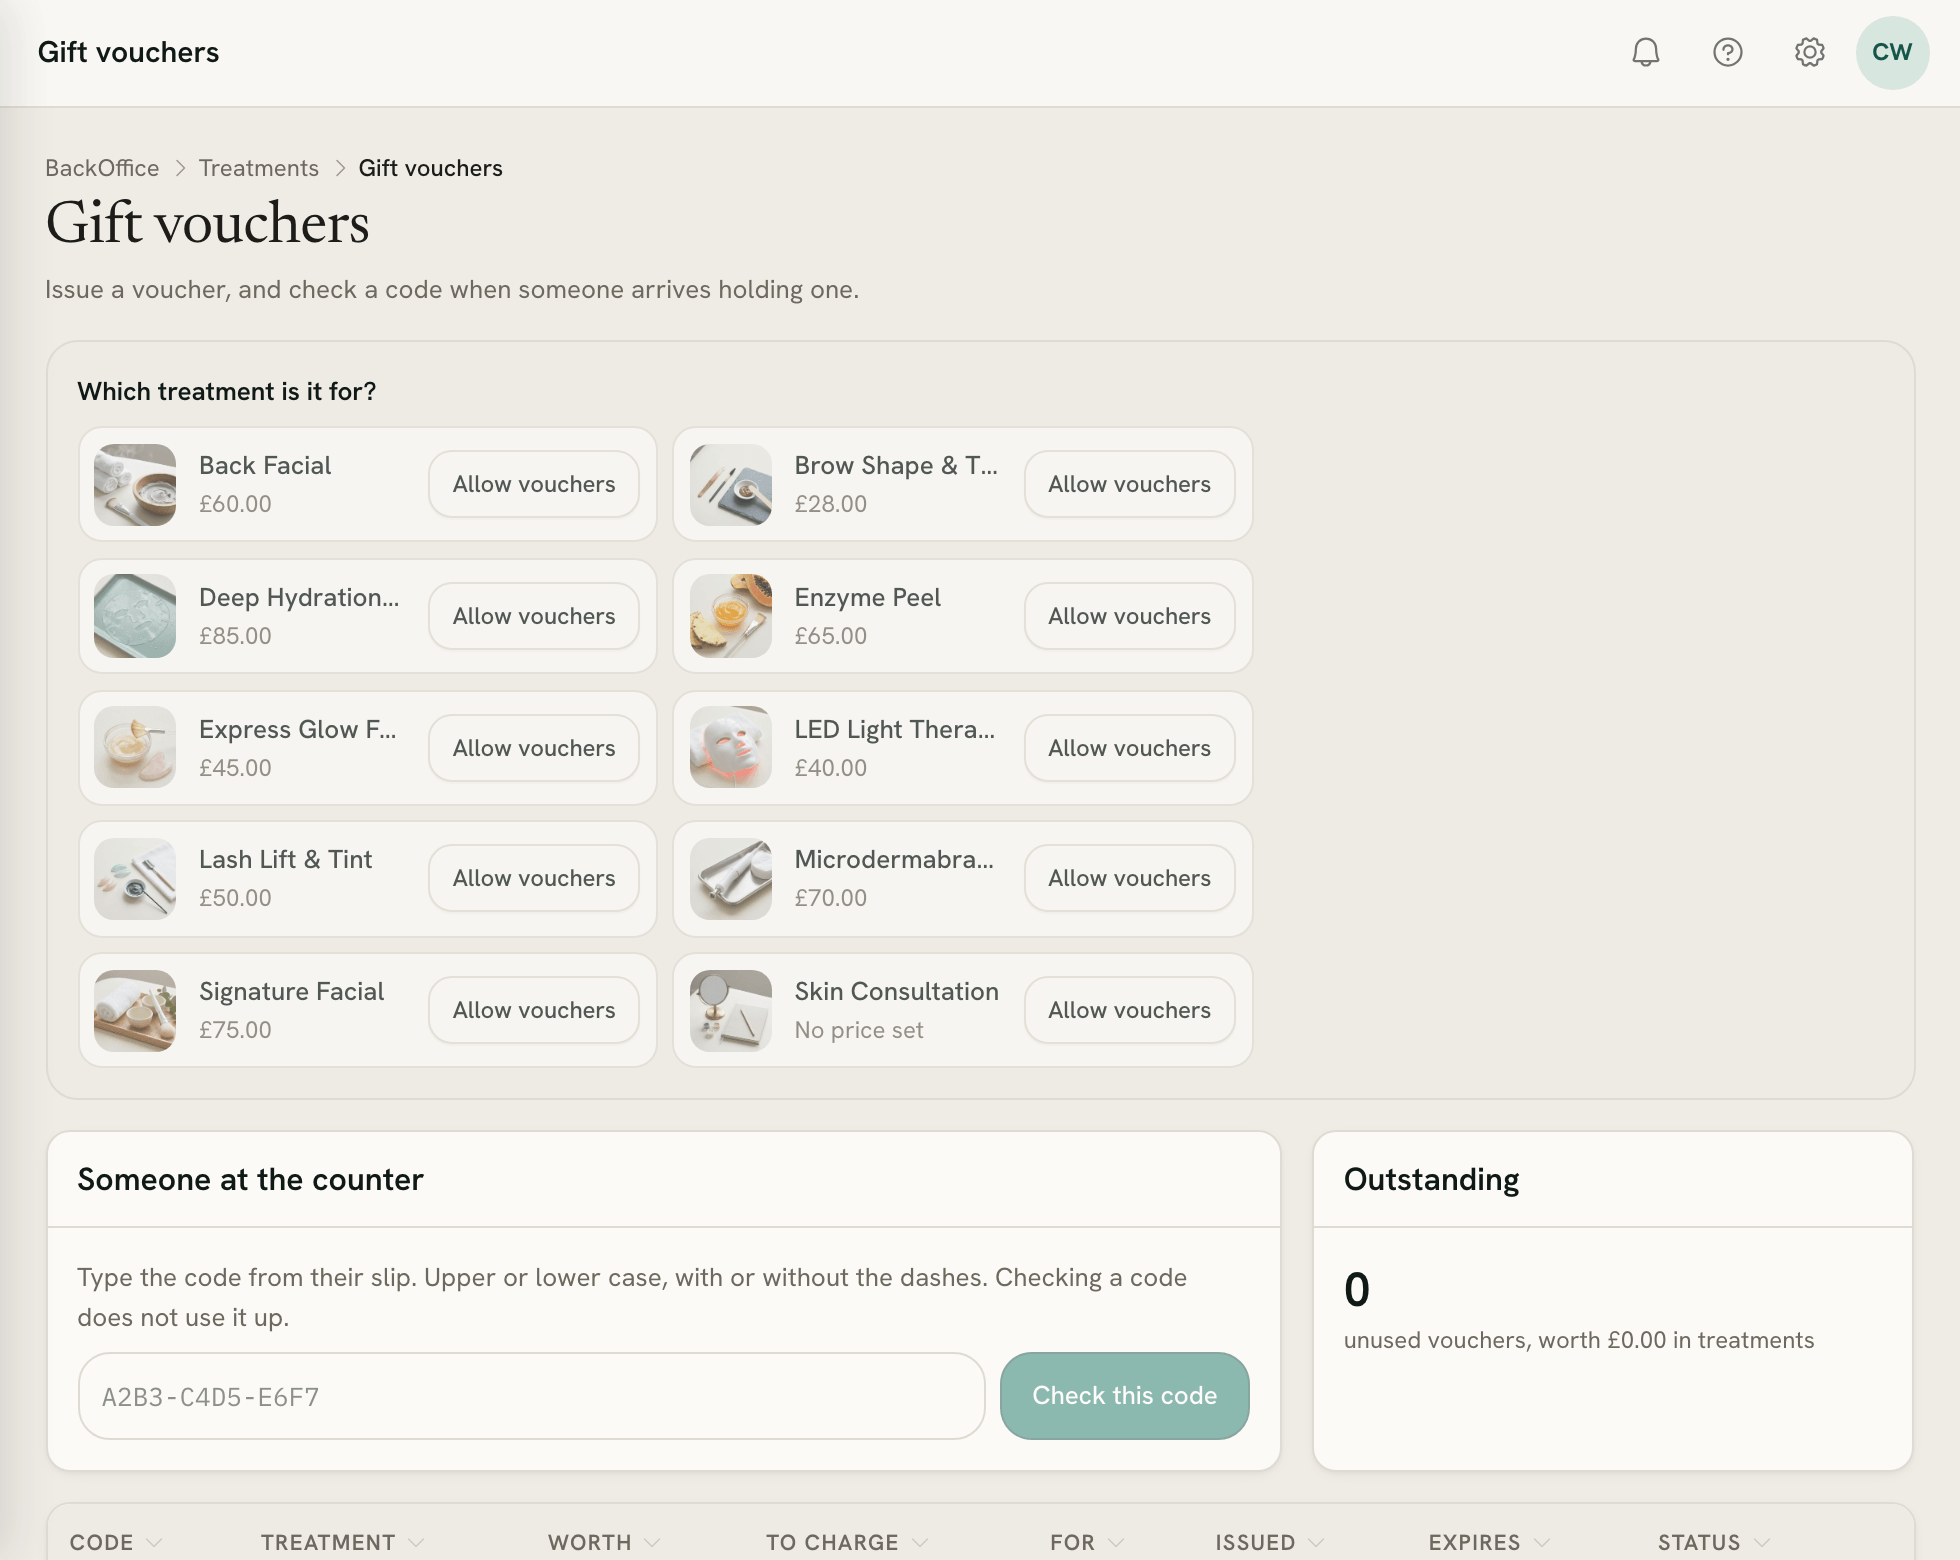The height and width of the screenshot is (1560, 1960).
Task: Go to BackOffice breadcrumb
Action: [102, 168]
